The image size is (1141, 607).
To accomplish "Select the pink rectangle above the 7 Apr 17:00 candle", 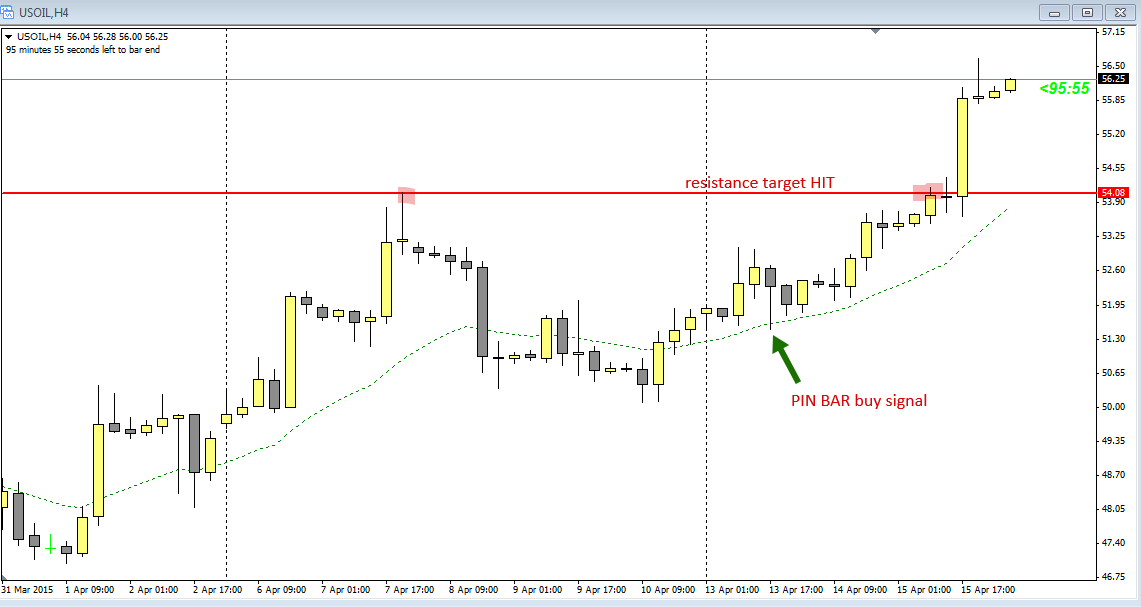I will 407,195.
